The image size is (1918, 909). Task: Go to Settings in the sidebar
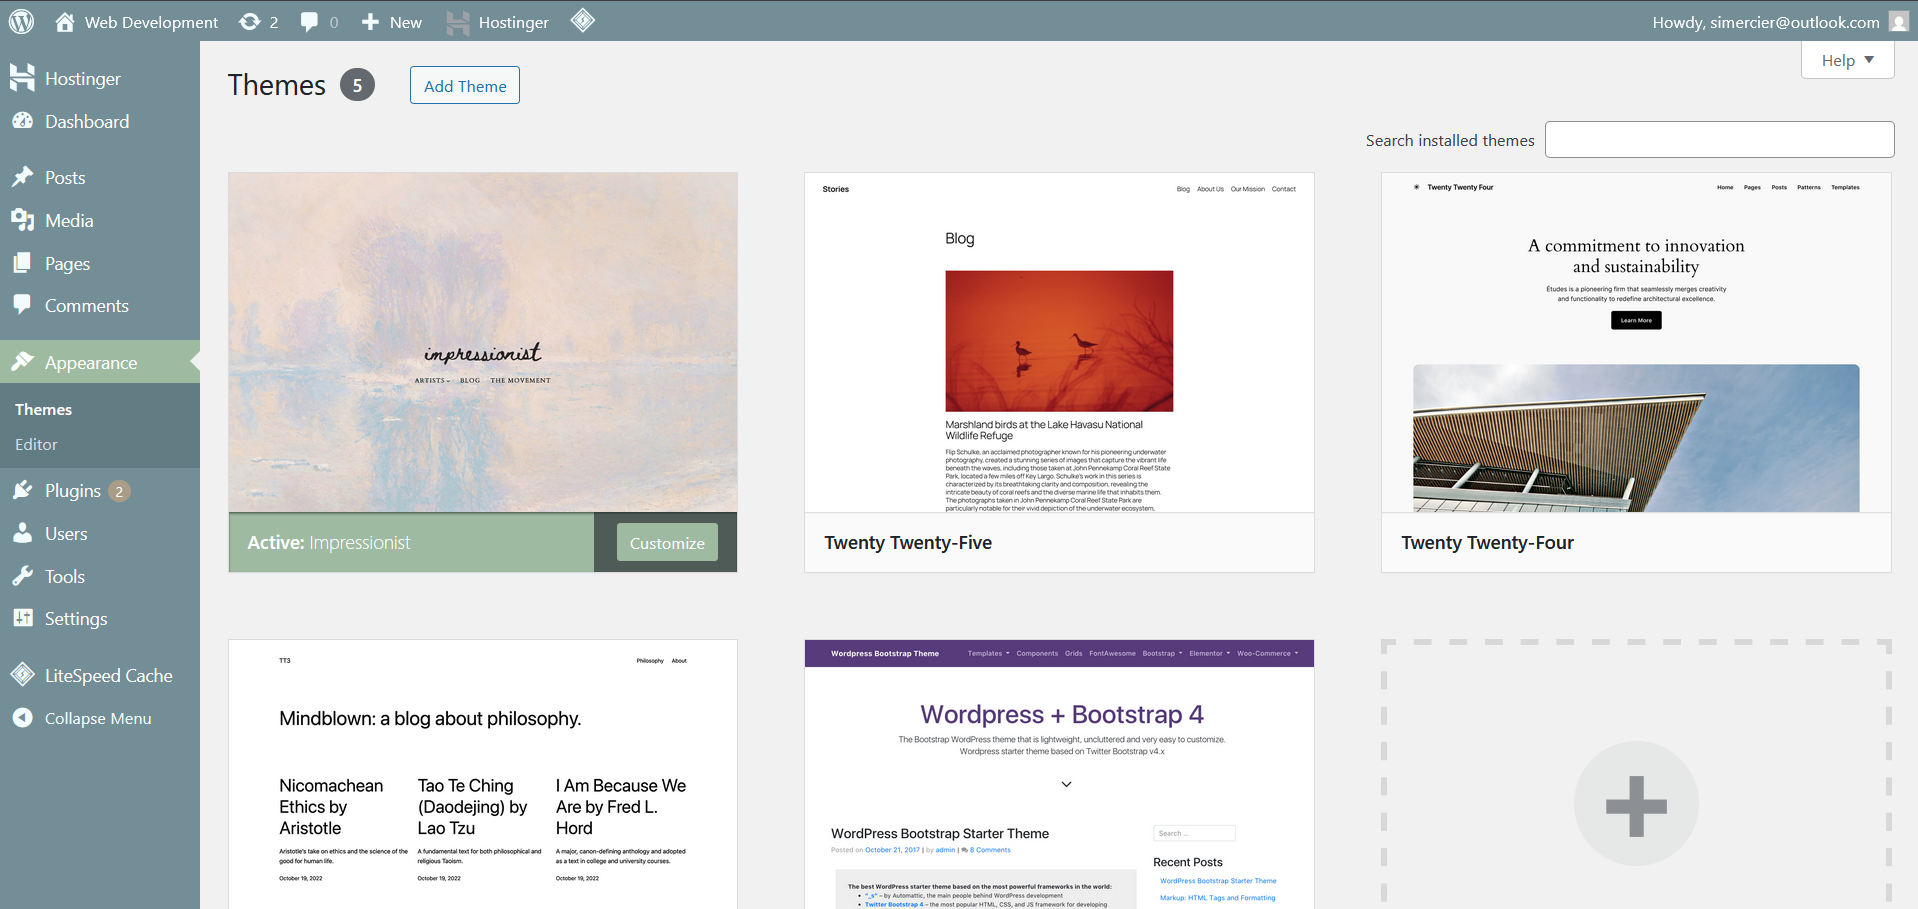pos(76,619)
